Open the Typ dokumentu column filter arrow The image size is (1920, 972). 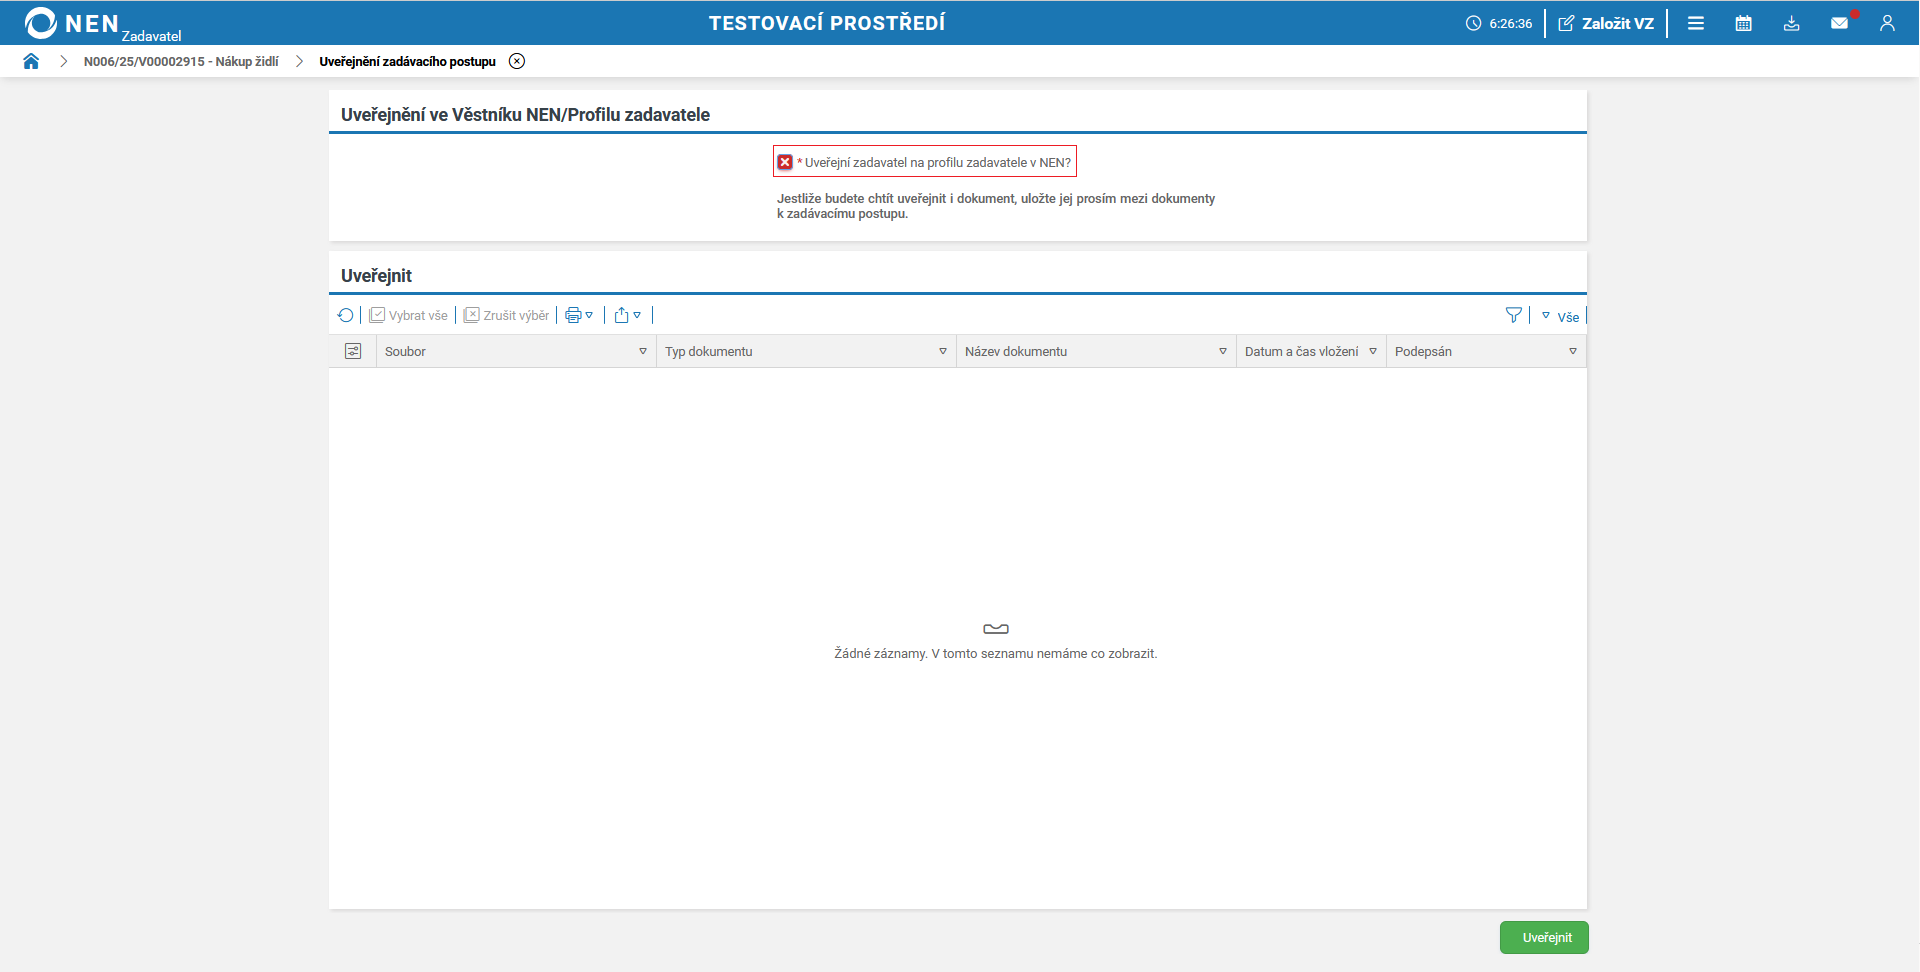point(943,351)
